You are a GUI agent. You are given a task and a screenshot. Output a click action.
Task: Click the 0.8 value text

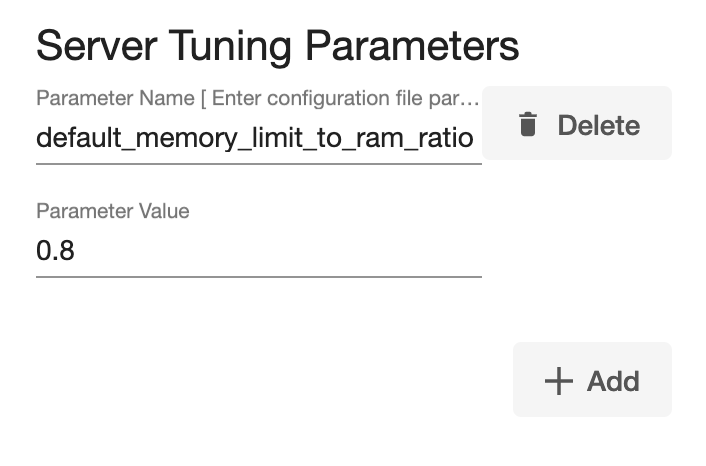[55, 249]
